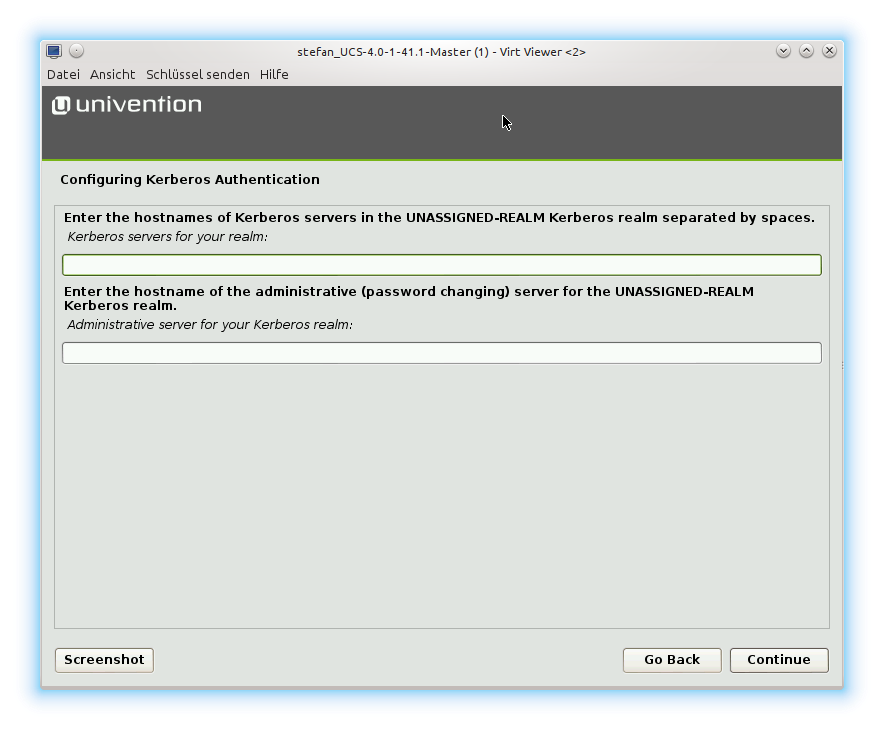Maximize the Virt Viewer window

click(x=806, y=51)
